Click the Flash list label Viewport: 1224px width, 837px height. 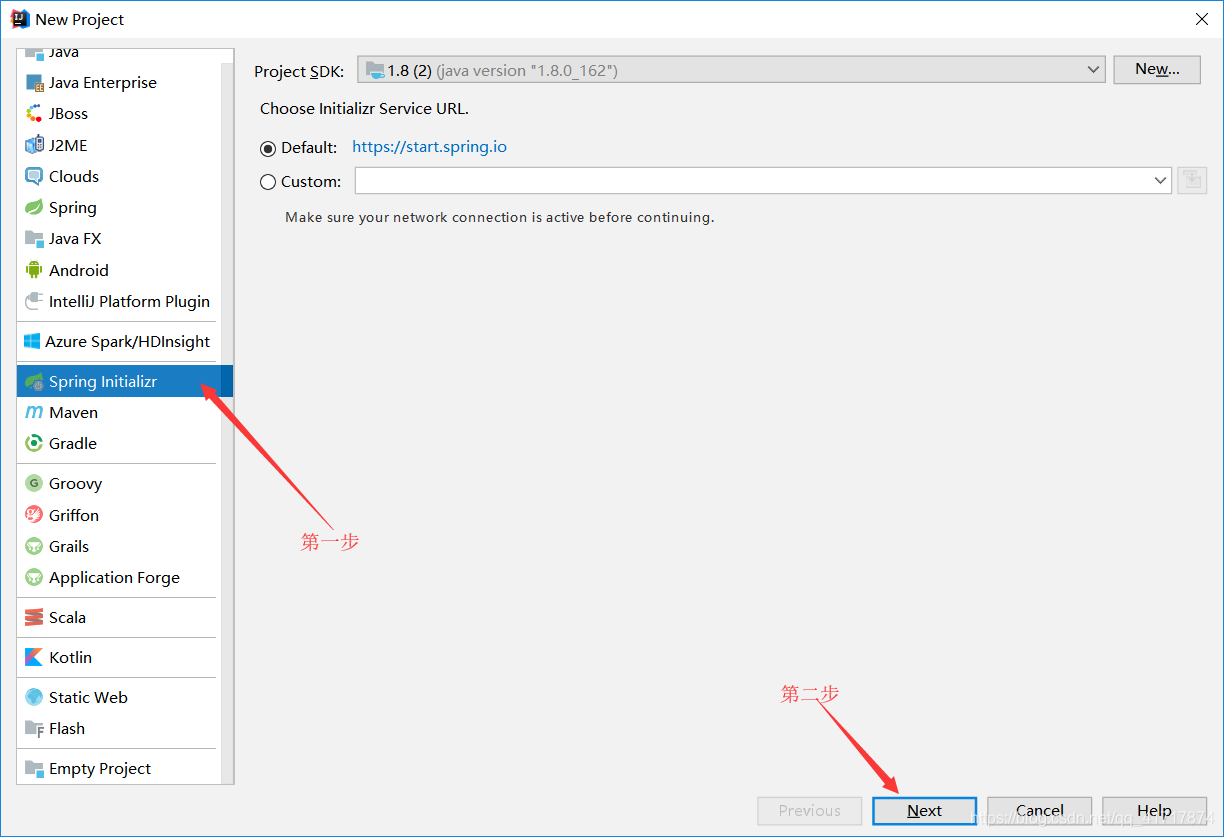[x=67, y=728]
